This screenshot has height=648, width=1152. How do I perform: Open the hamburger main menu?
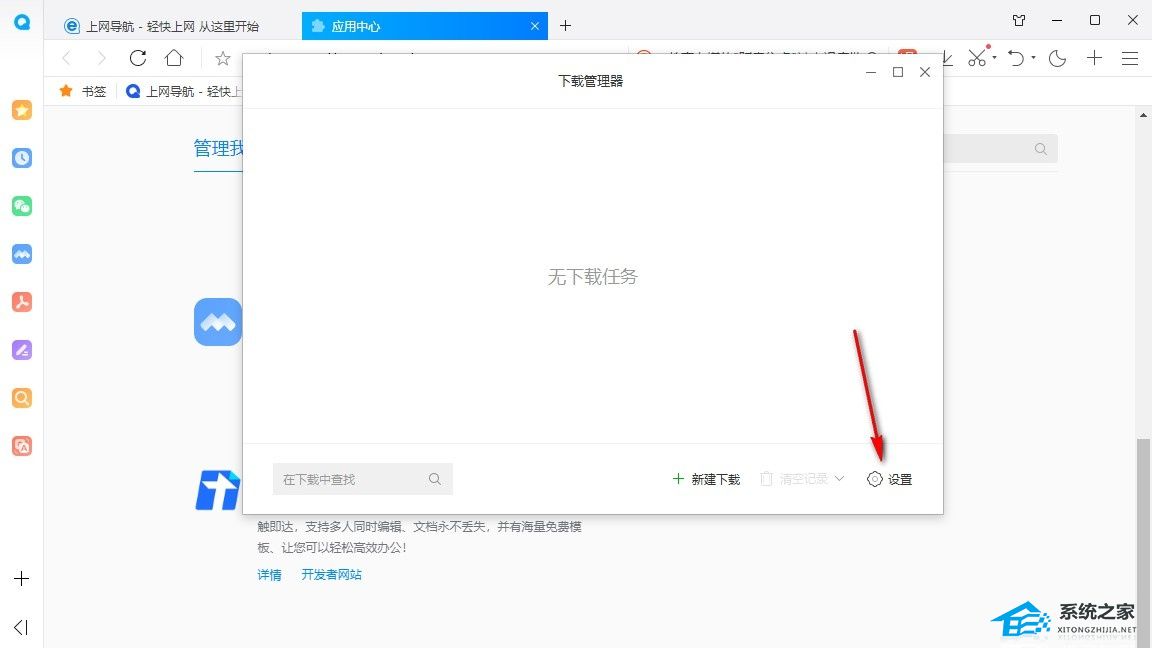coord(1130,58)
